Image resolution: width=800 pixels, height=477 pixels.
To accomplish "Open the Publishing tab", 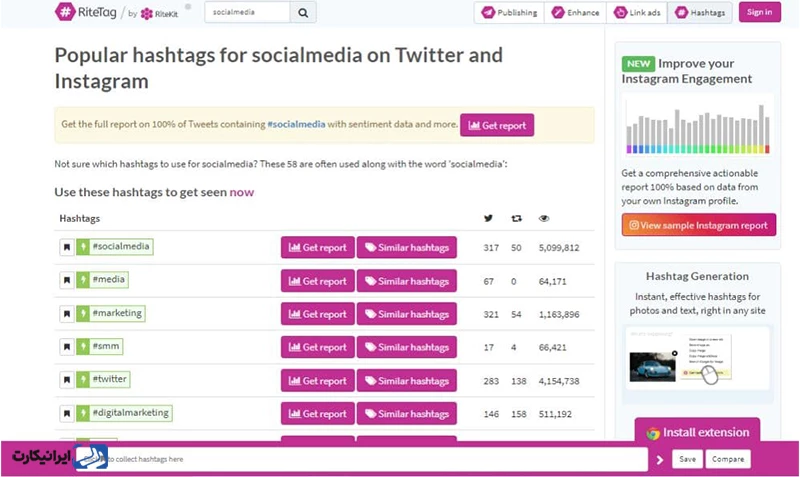I will click(509, 13).
